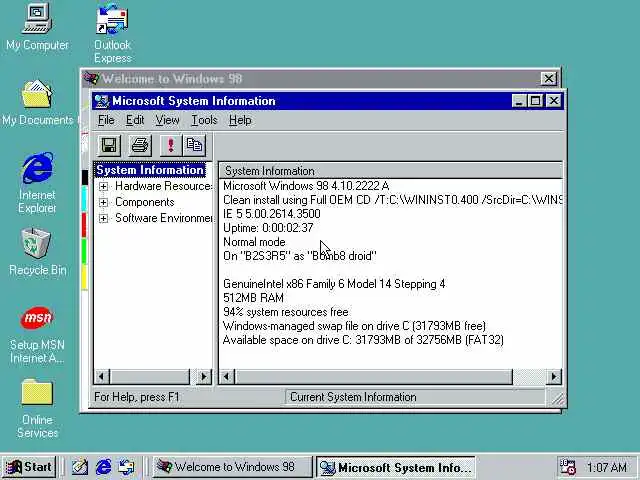640x480 pixels.
Task: Click the "Microsoft Windows 98 4.10.2222 A" line
Action: [x=306, y=186]
